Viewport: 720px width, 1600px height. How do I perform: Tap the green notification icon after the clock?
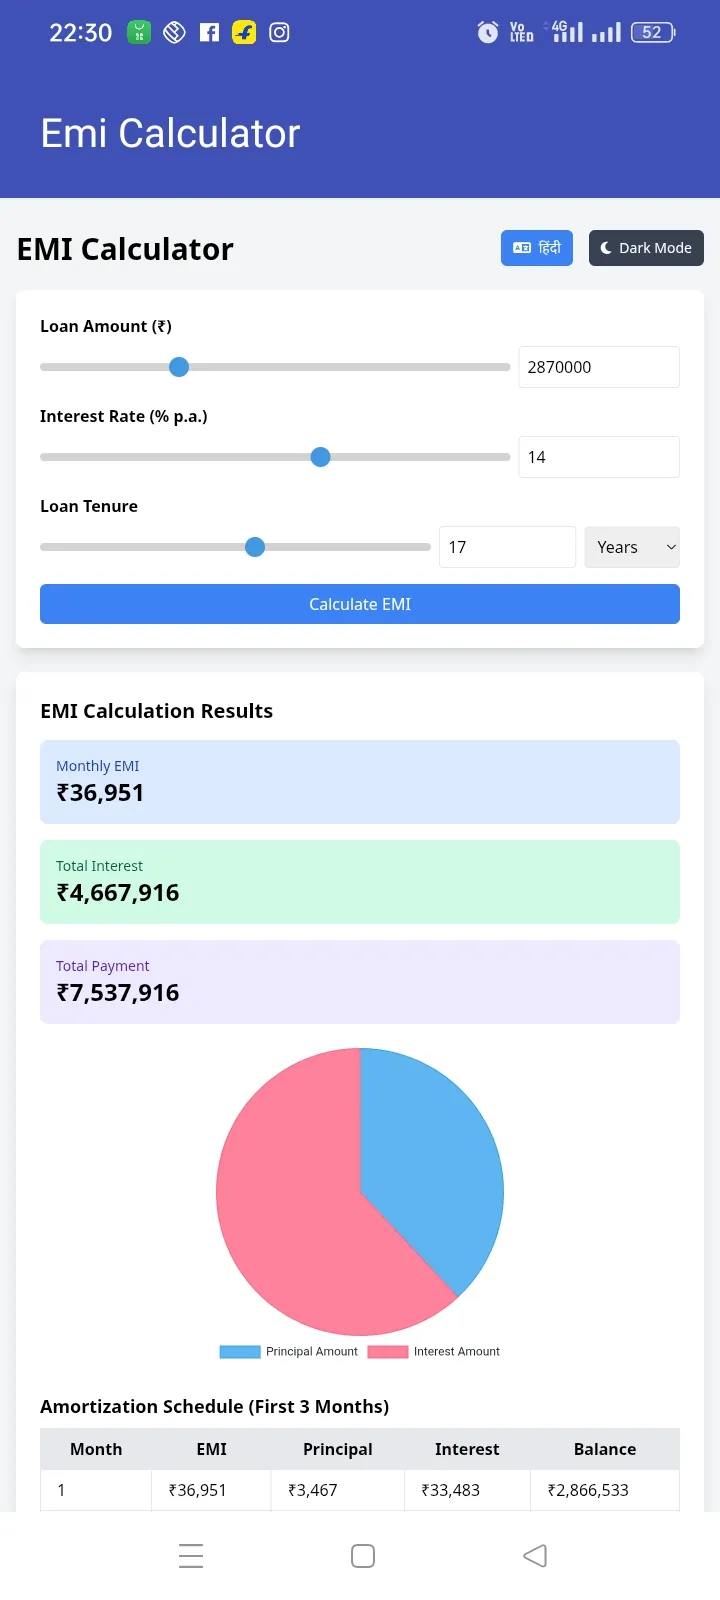pyautogui.click(x=139, y=32)
